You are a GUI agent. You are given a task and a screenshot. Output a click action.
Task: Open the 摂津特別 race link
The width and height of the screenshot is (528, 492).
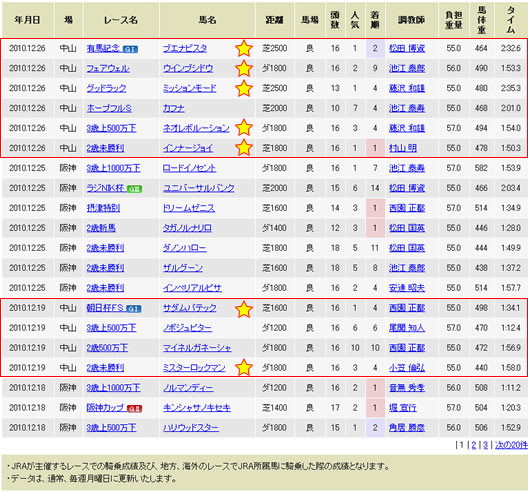click(x=103, y=208)
